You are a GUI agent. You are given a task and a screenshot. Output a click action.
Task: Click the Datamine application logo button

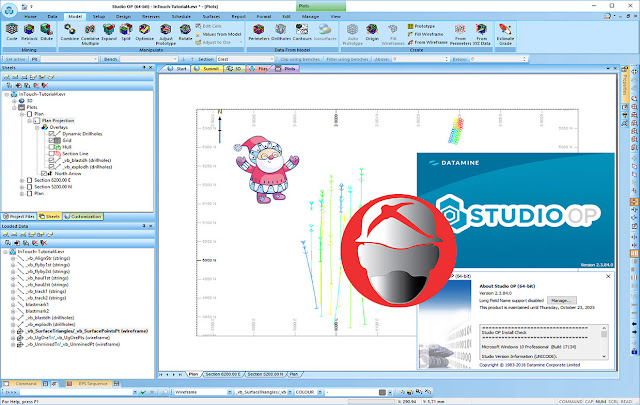9,10
